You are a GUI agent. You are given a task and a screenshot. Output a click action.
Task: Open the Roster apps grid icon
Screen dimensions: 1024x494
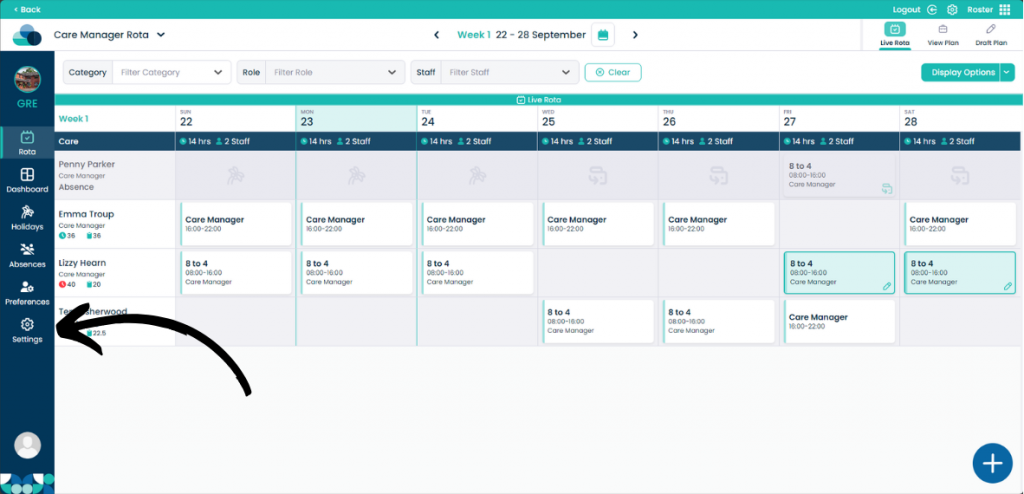[x=1004, y=10]
